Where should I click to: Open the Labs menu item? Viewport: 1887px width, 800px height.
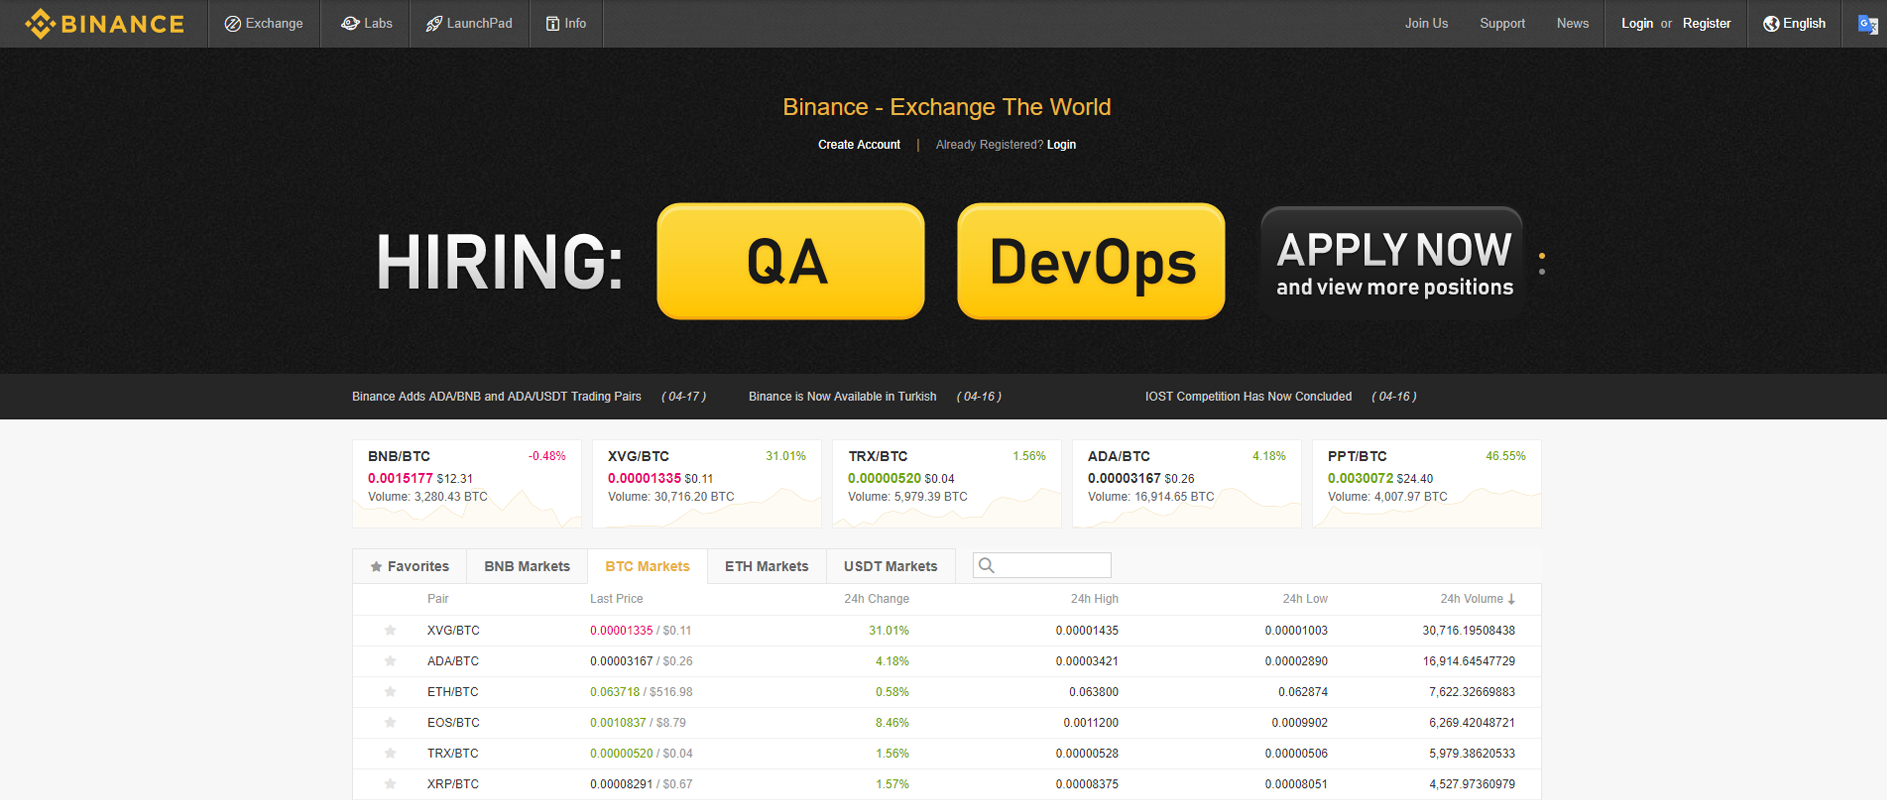[x=365, y=24]
